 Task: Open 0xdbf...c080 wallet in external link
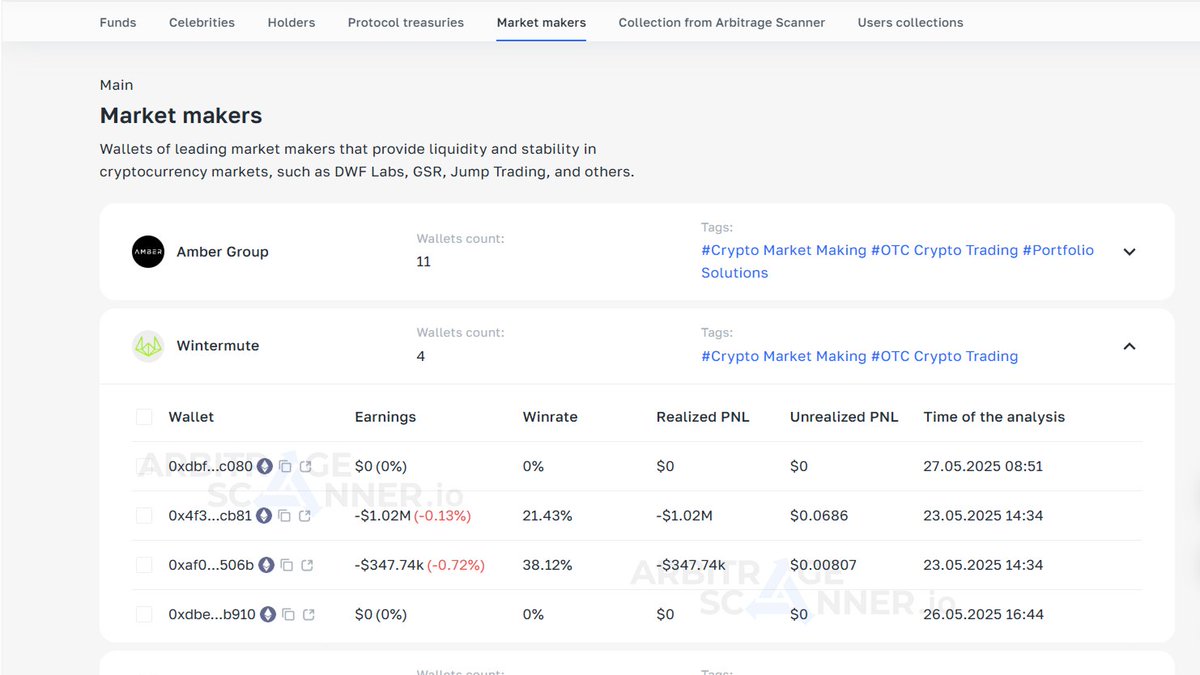306,467
